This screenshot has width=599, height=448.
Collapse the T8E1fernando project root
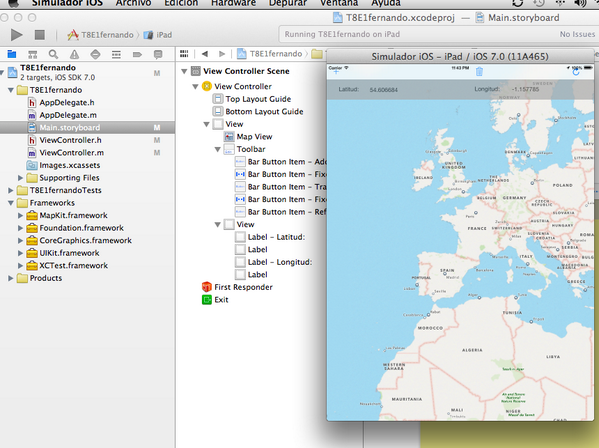(x=2, y=72)
